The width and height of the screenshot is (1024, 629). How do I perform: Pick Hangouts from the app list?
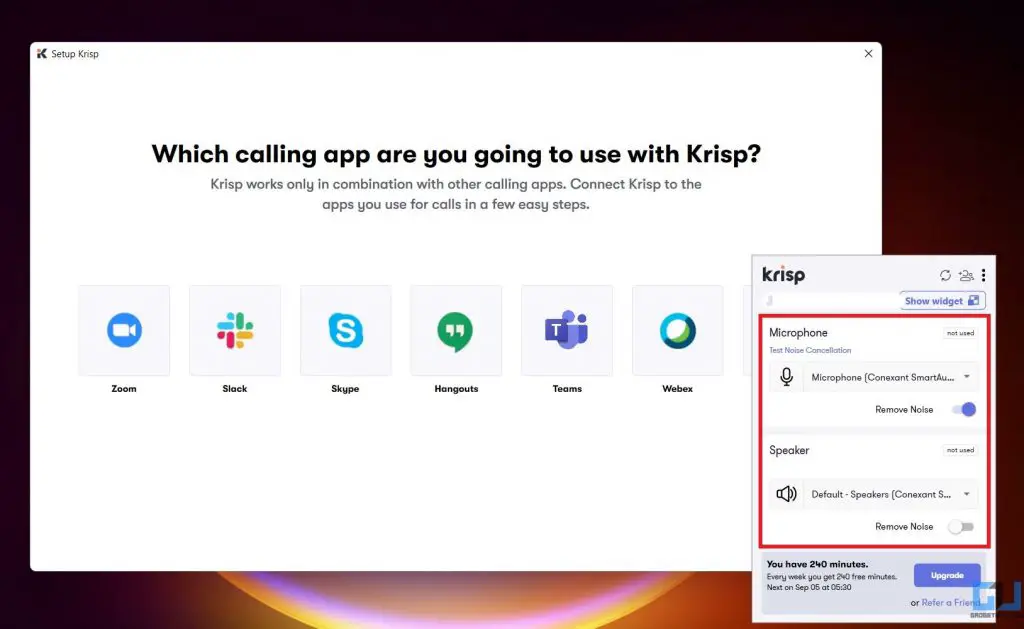point(456,330)
